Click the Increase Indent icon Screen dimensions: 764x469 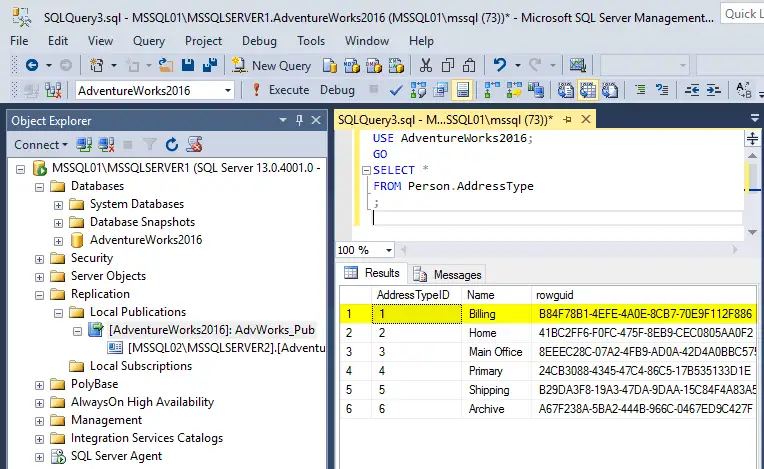713,90
